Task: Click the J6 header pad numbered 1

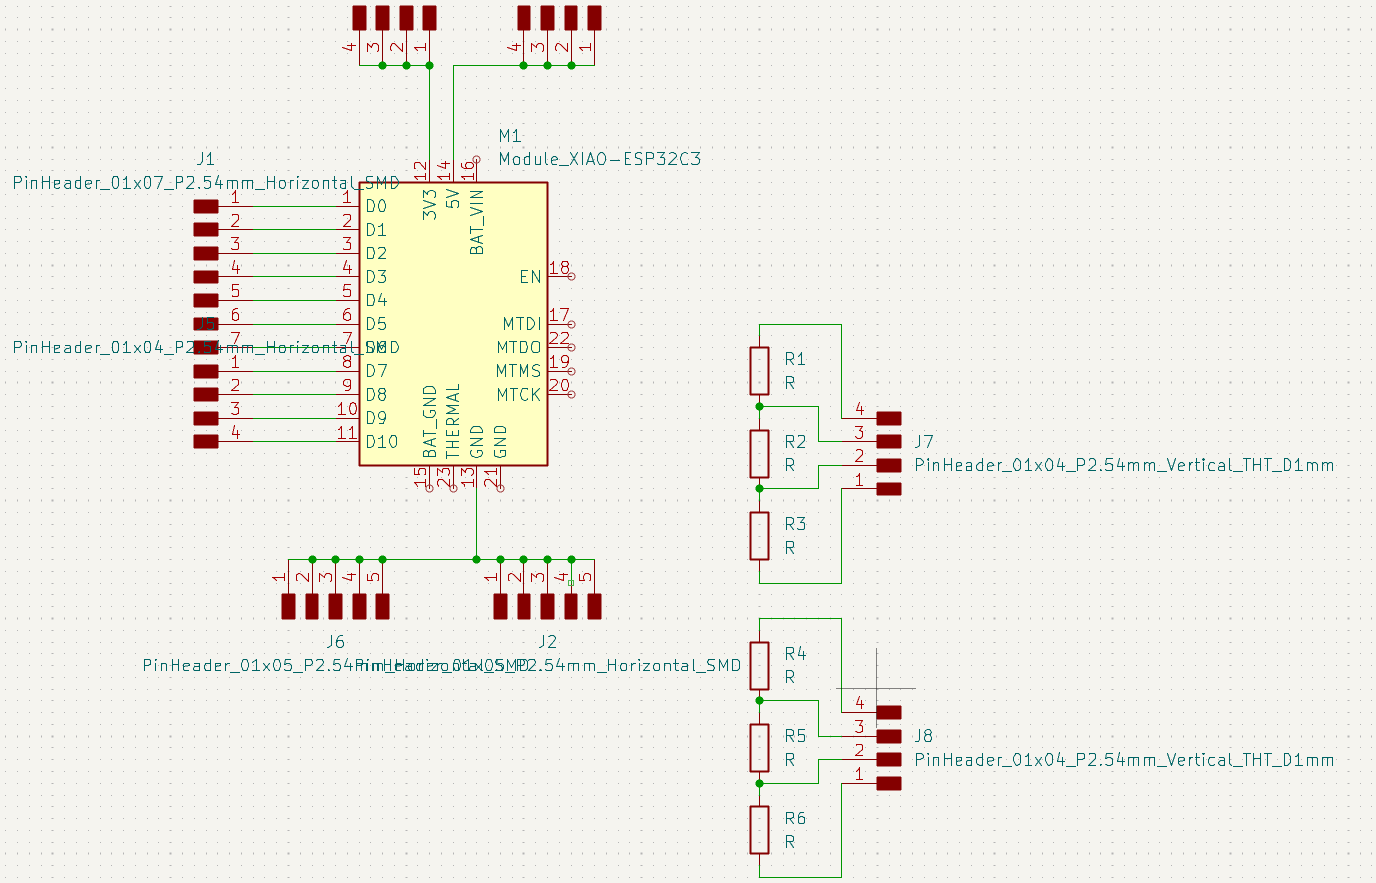Action: (x=288, y=606)
